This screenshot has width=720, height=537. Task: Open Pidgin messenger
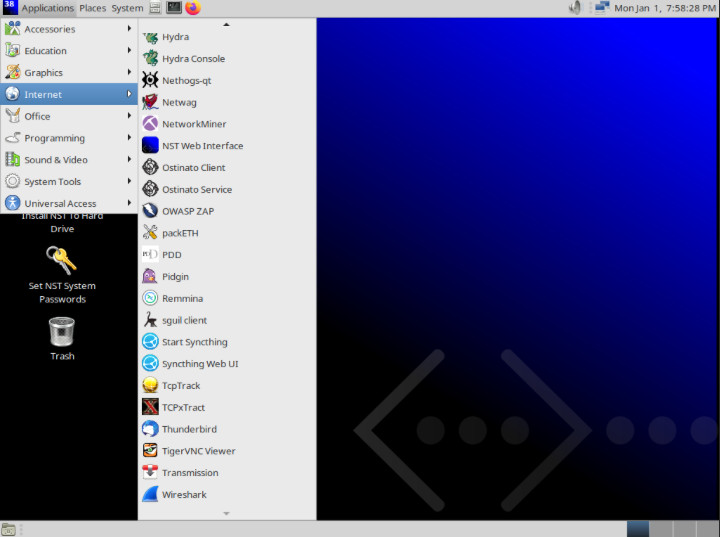pos(227,277)
